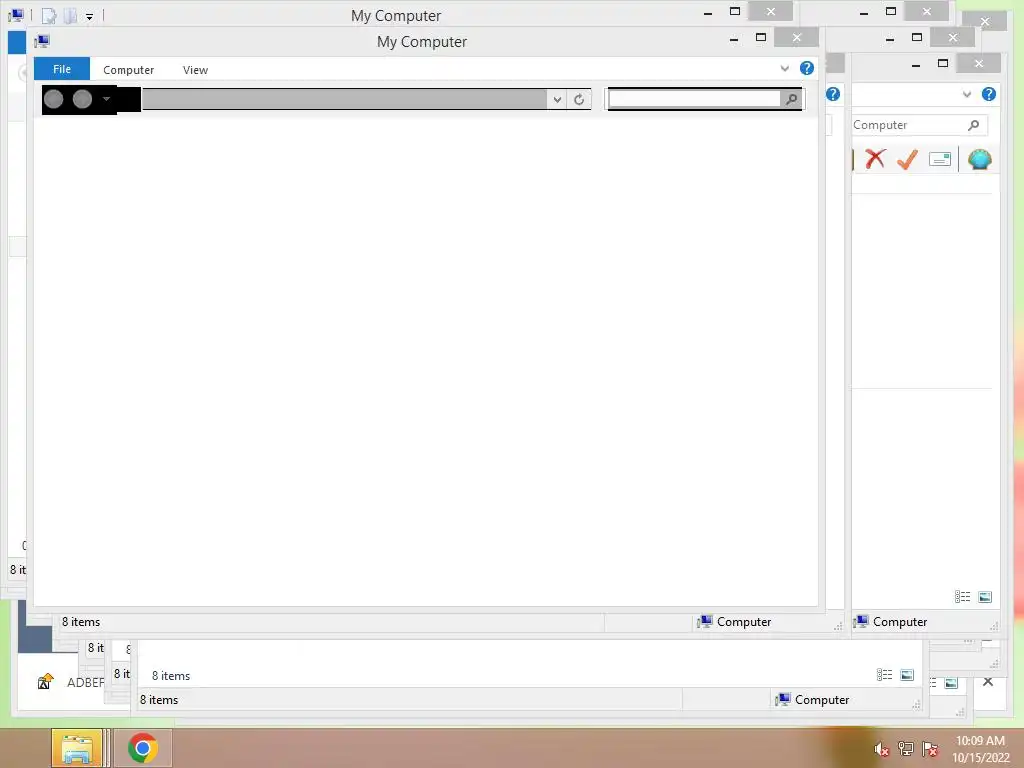Expand the ribbon chevron in front window
This screenshot has width=1024, height=768.
pyautogui.click(x=784, y=68)
